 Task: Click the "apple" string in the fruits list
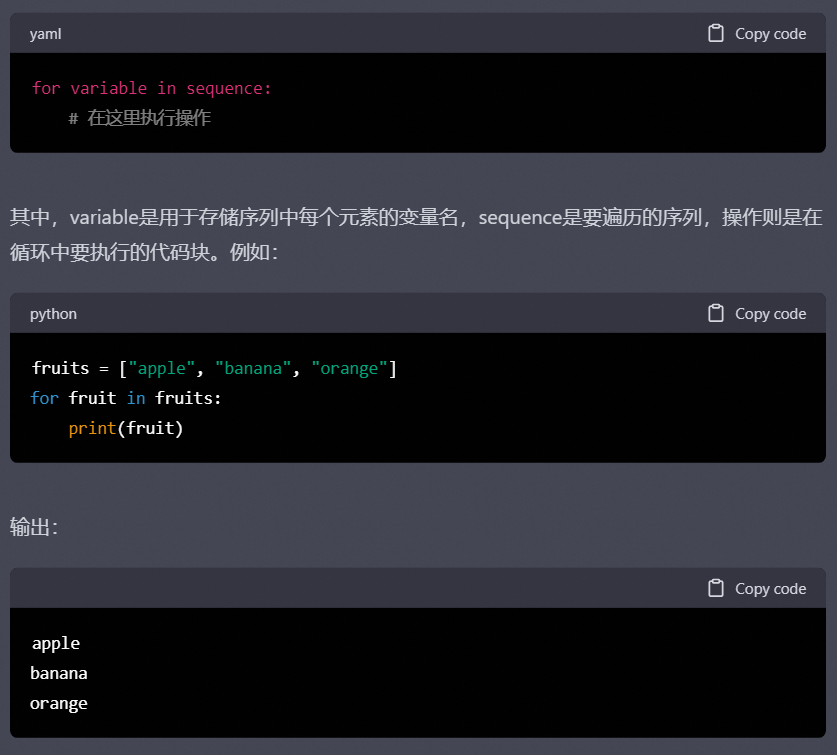click(161, 368)
